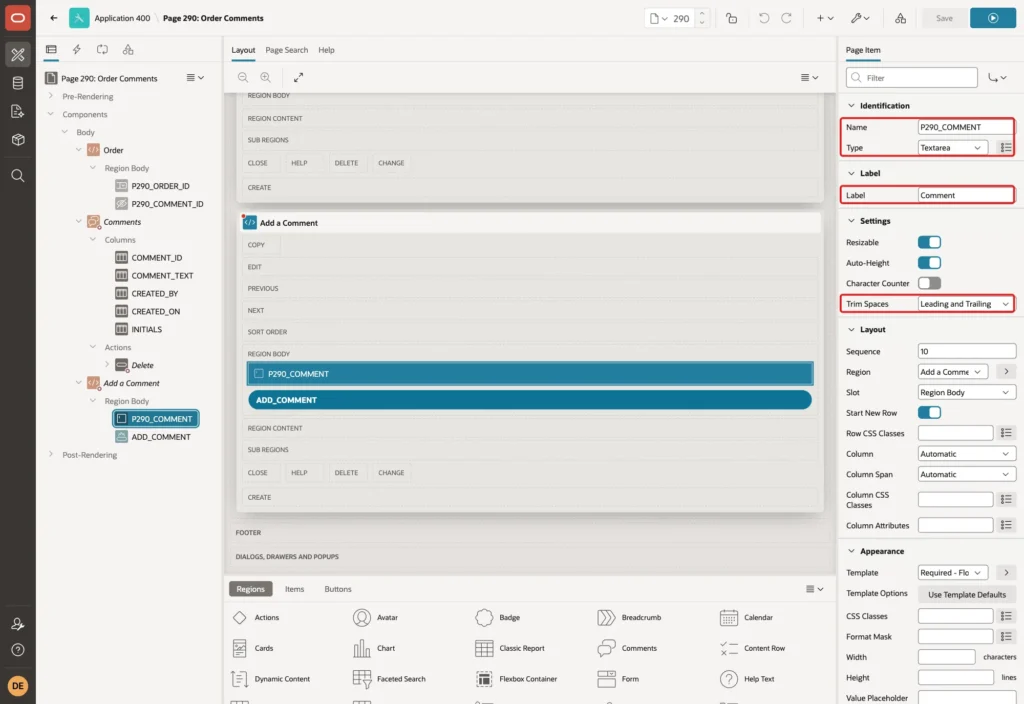Go to the region next to Add a Comment dropdown
Viewport: 1024px width, 704px height.
1006,372
